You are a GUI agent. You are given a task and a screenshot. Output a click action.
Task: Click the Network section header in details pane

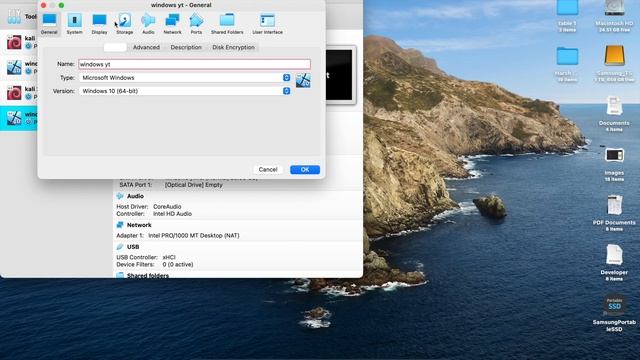(139, 225)
